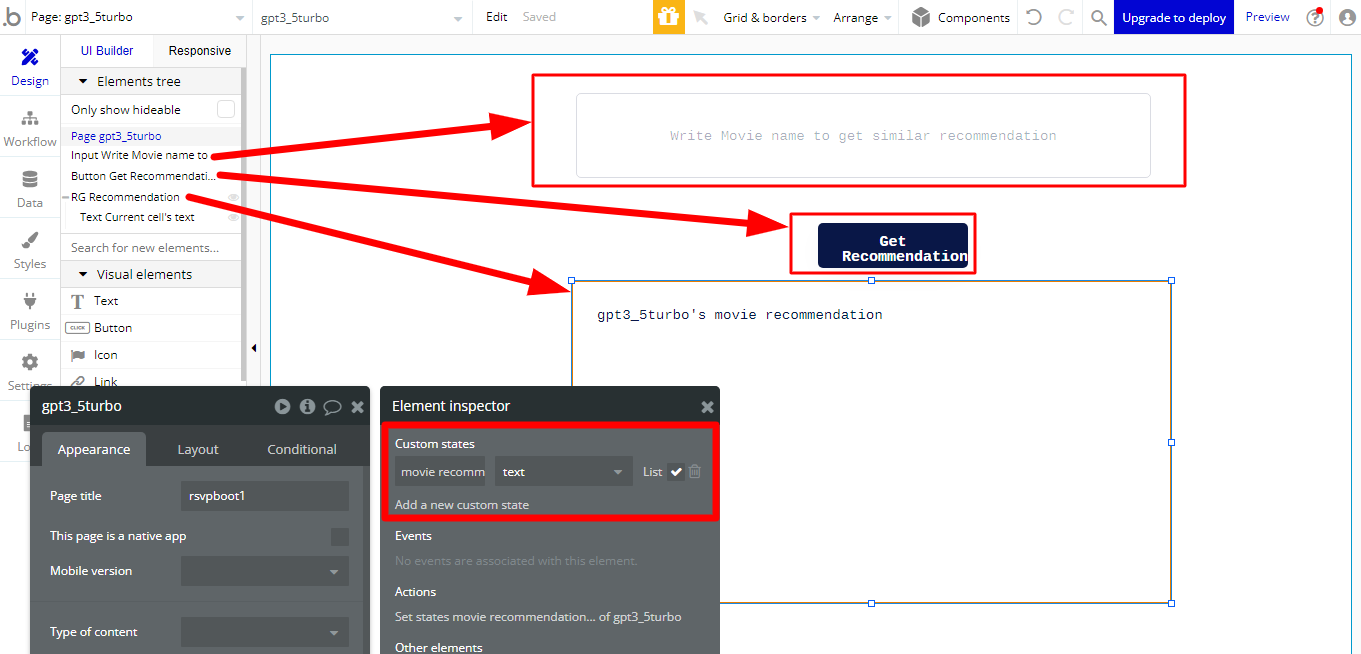Delete custom state with trash icon
This screenshot has height=654, width=1361.
click(695, 471)
